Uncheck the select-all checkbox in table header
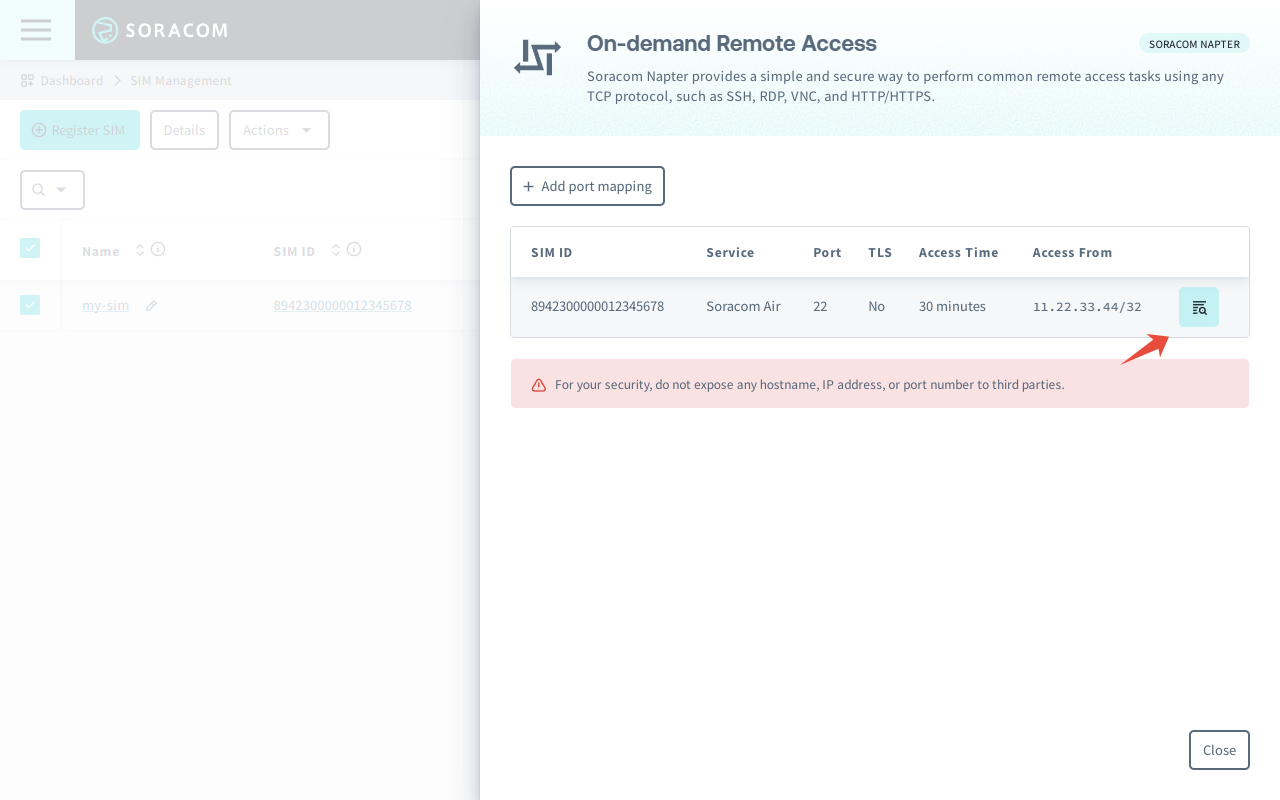Image resolution: width=1280 pixels, height=800 pixels. [x=30, y=247]
